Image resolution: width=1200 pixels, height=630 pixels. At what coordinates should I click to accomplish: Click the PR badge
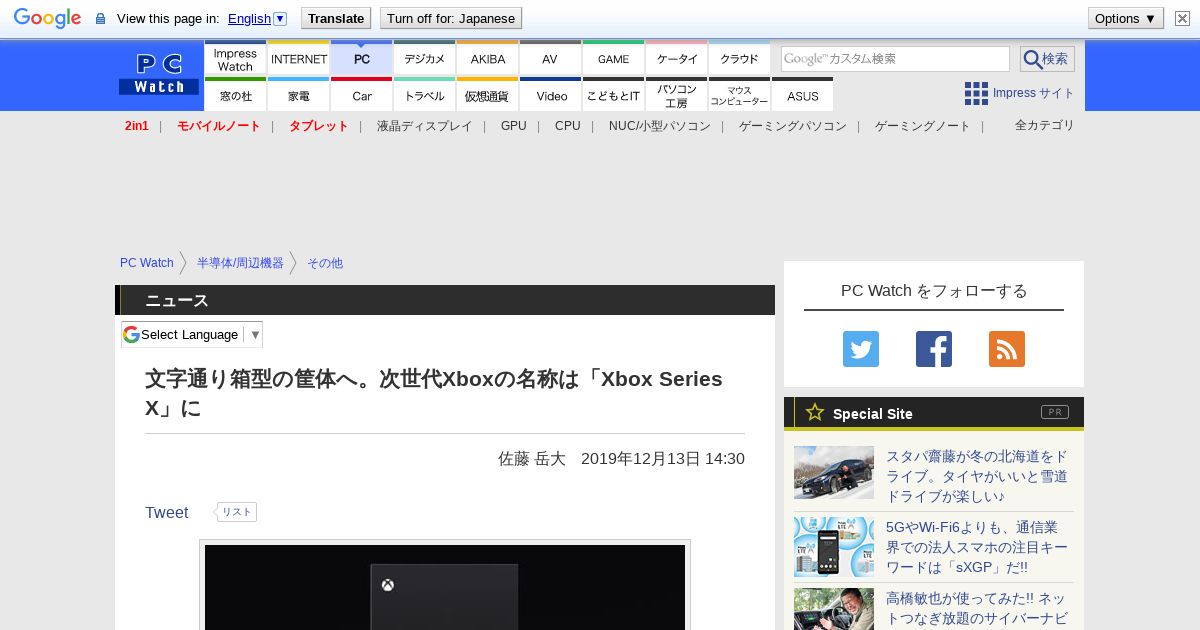coord(1055,412)
